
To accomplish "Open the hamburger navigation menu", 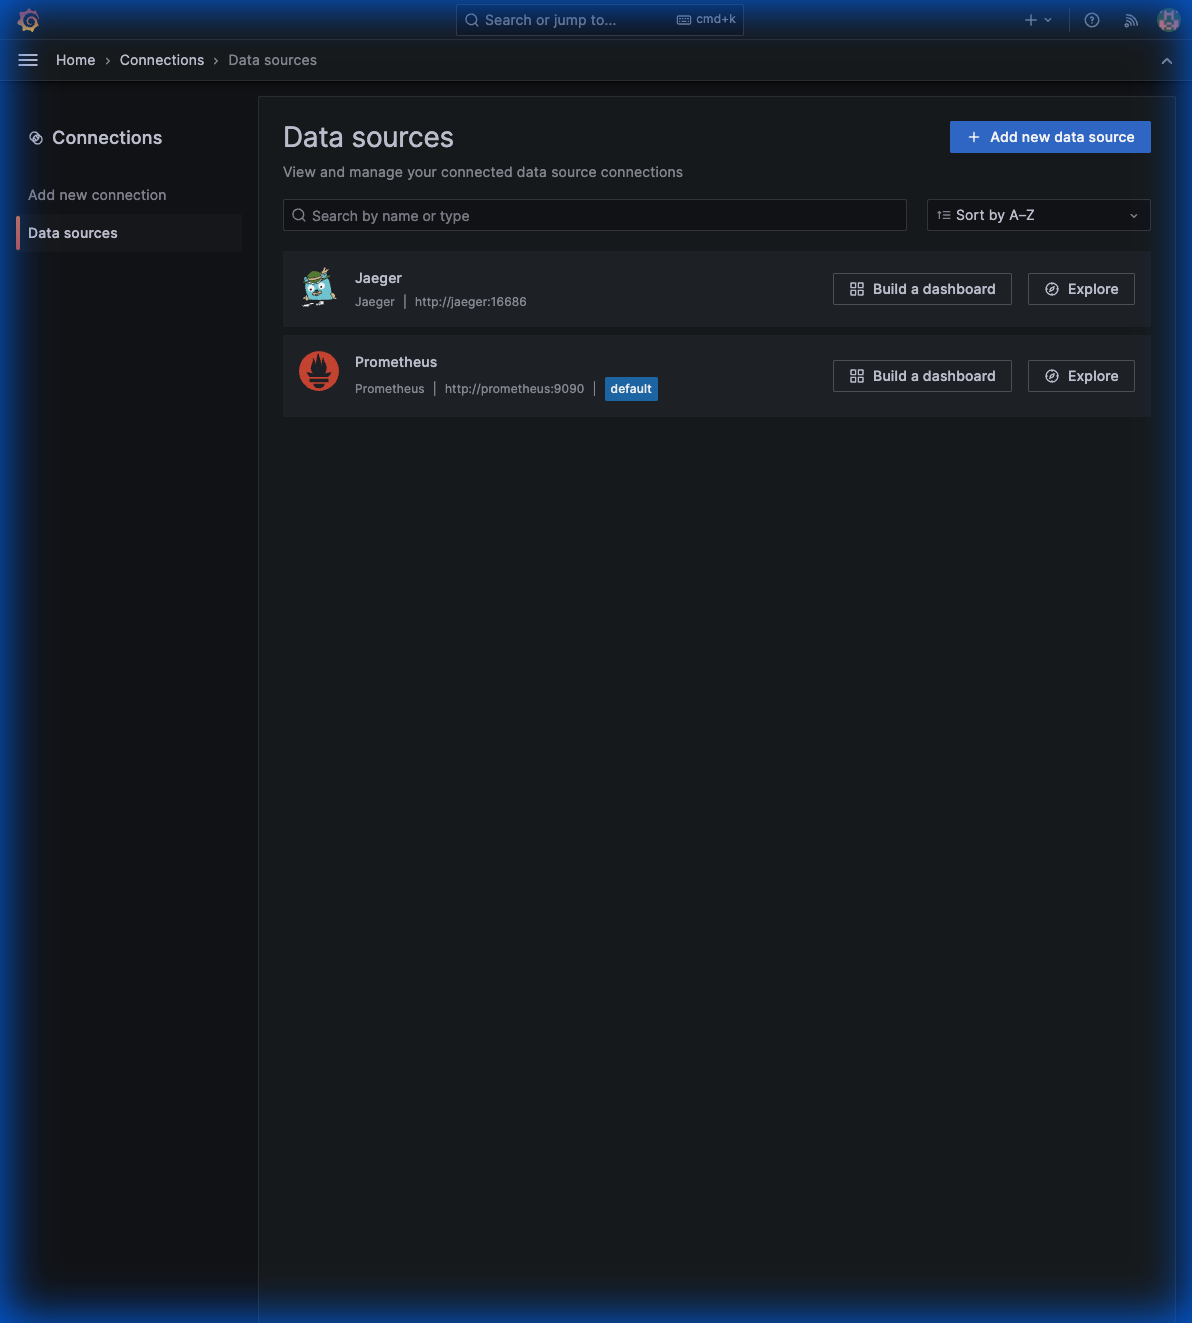I will point(28,60).
